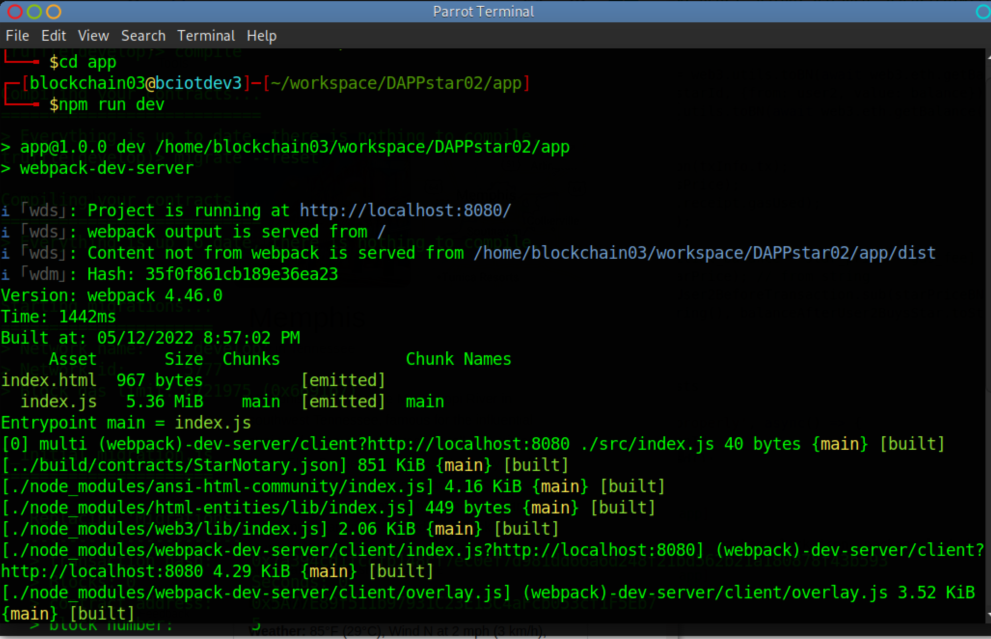Open the Terminal menu
The width and height of the screenshot is (991, 639).
pos(206,35)
